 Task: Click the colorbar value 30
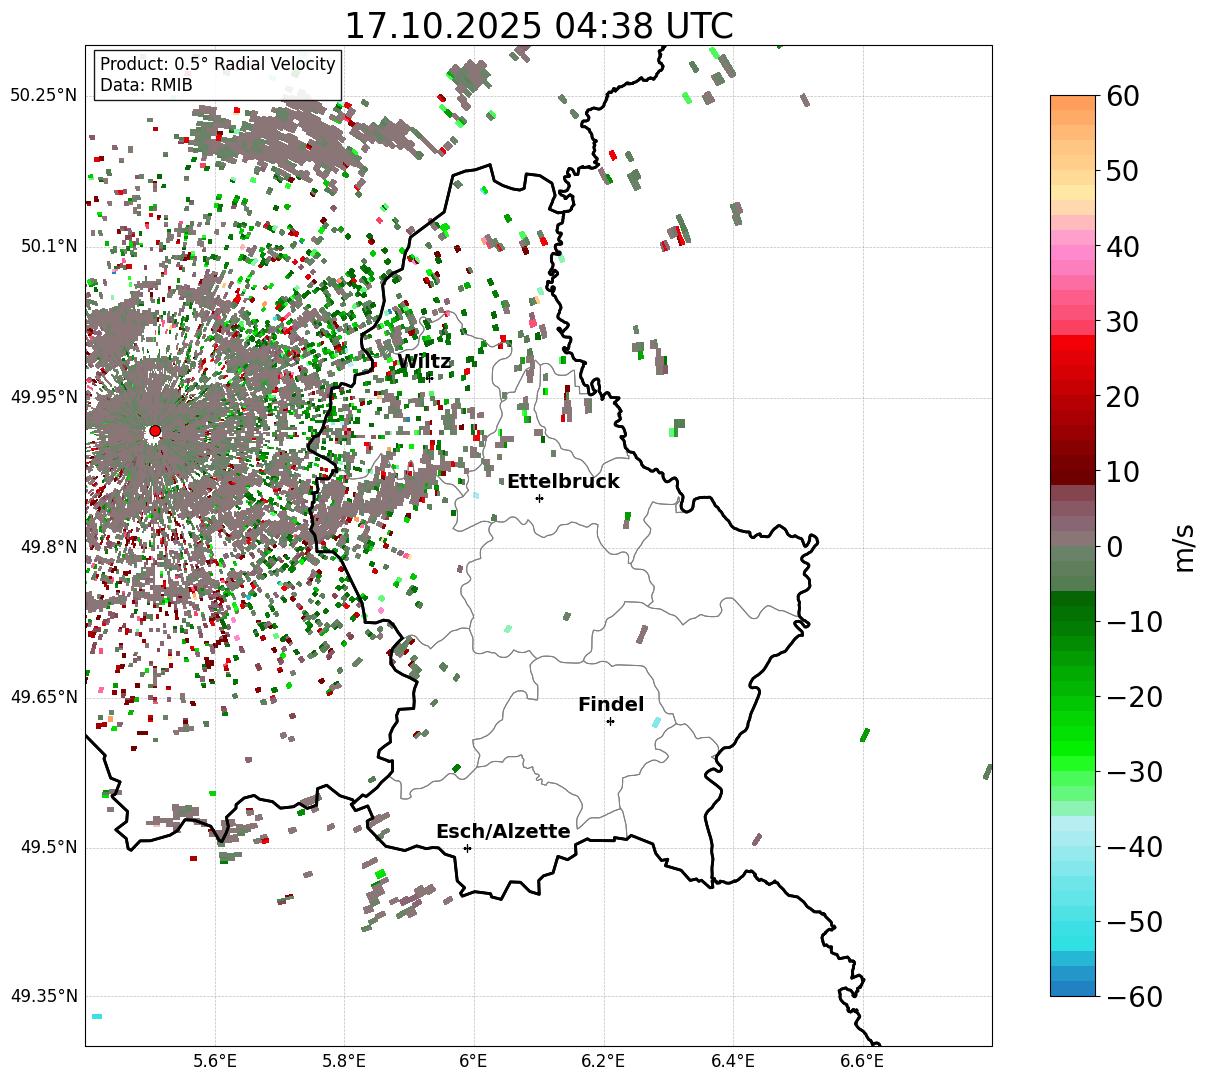(1123, 321)
